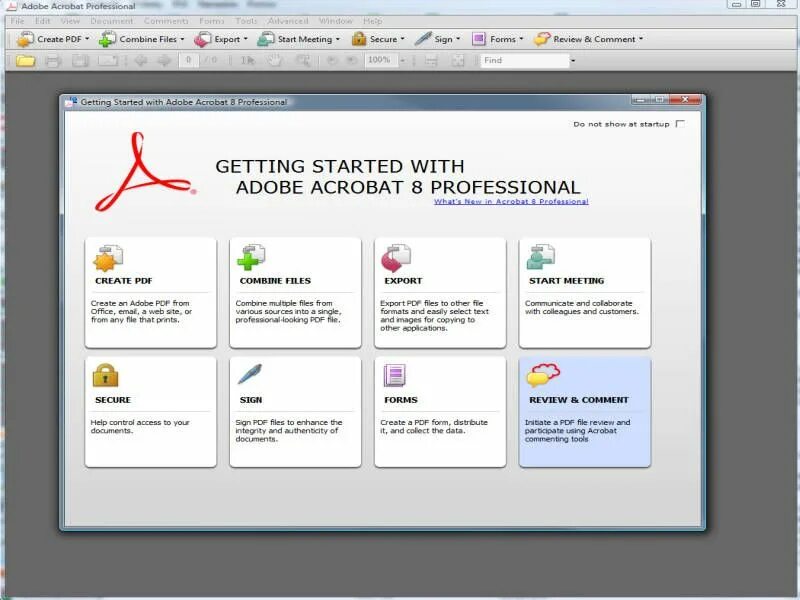The width and height of the screenshot is (800, 600).
Task: Click the COMBINE FILES card title
Action: coord(276,281)
